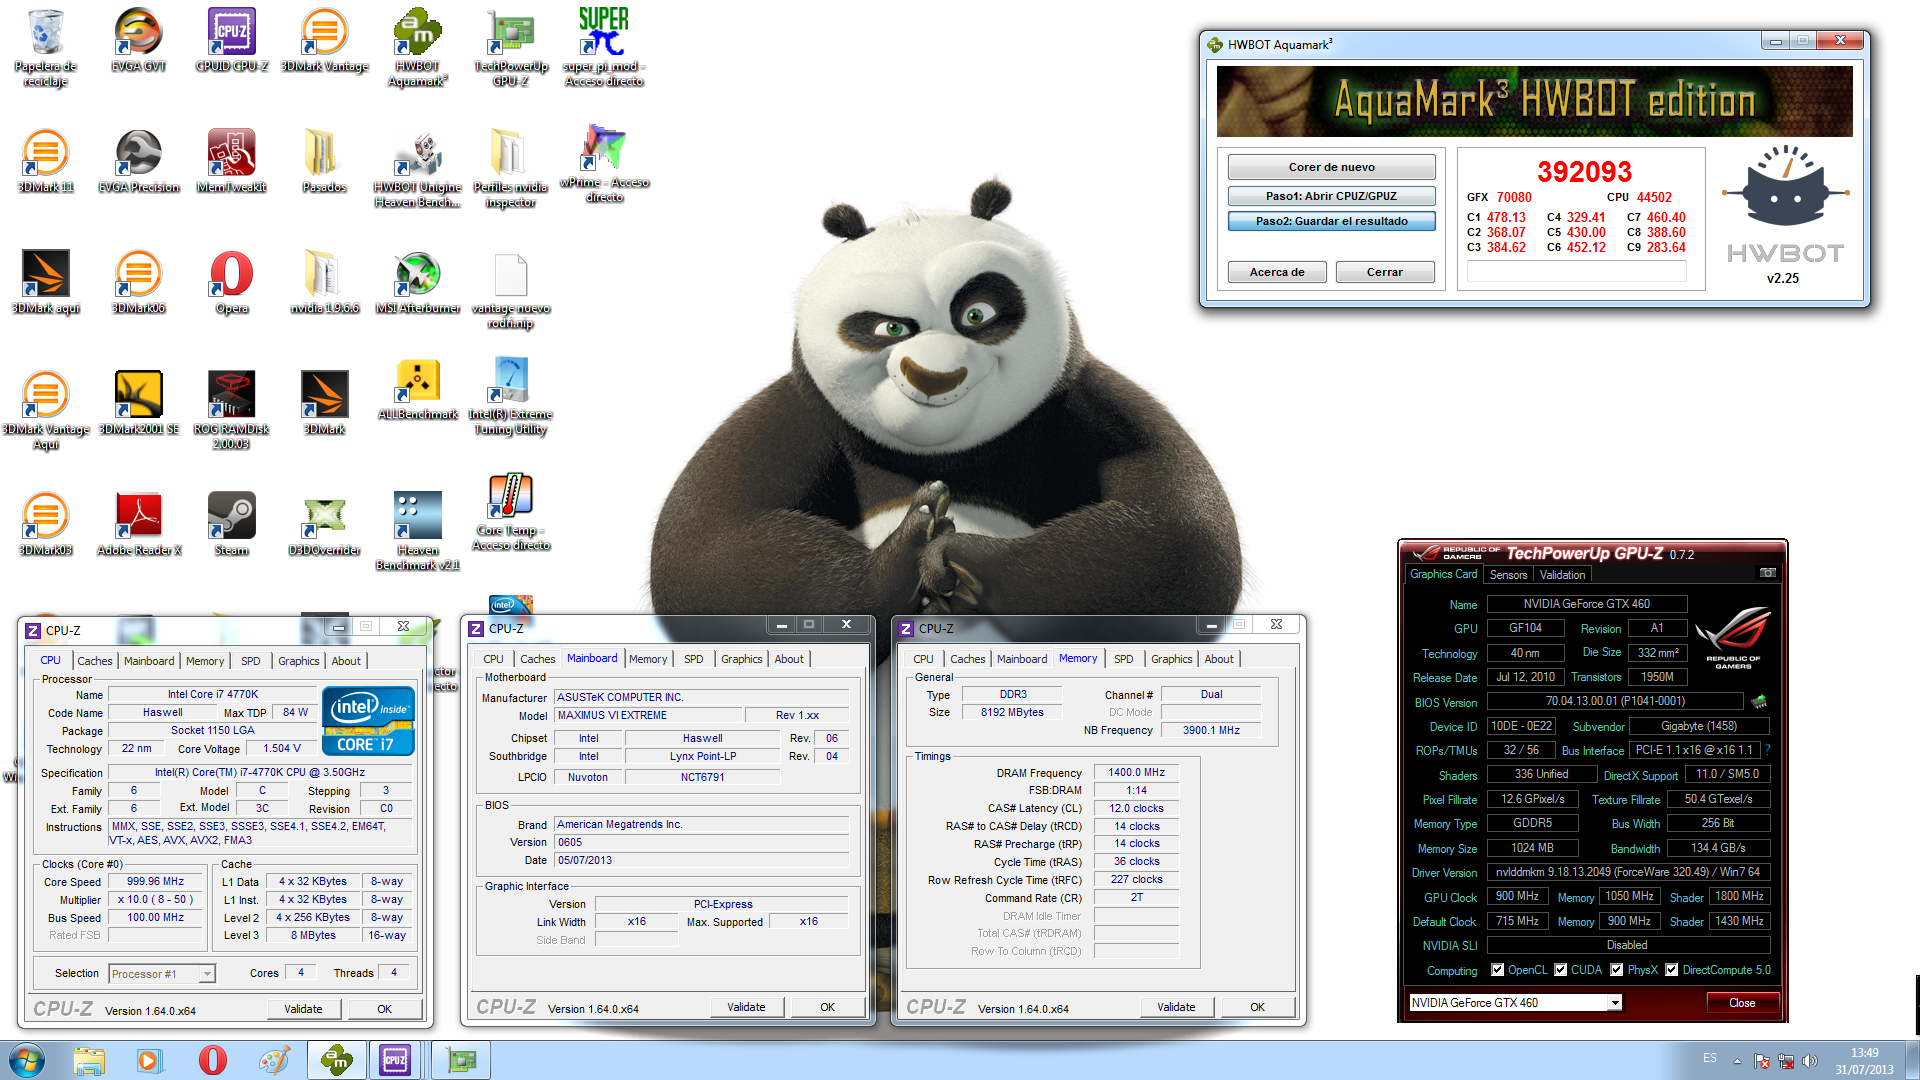The width and height of the screenshot is (1920, 1080).
Task: Open the Windows Start button
Action: (x=27, y=1059)
